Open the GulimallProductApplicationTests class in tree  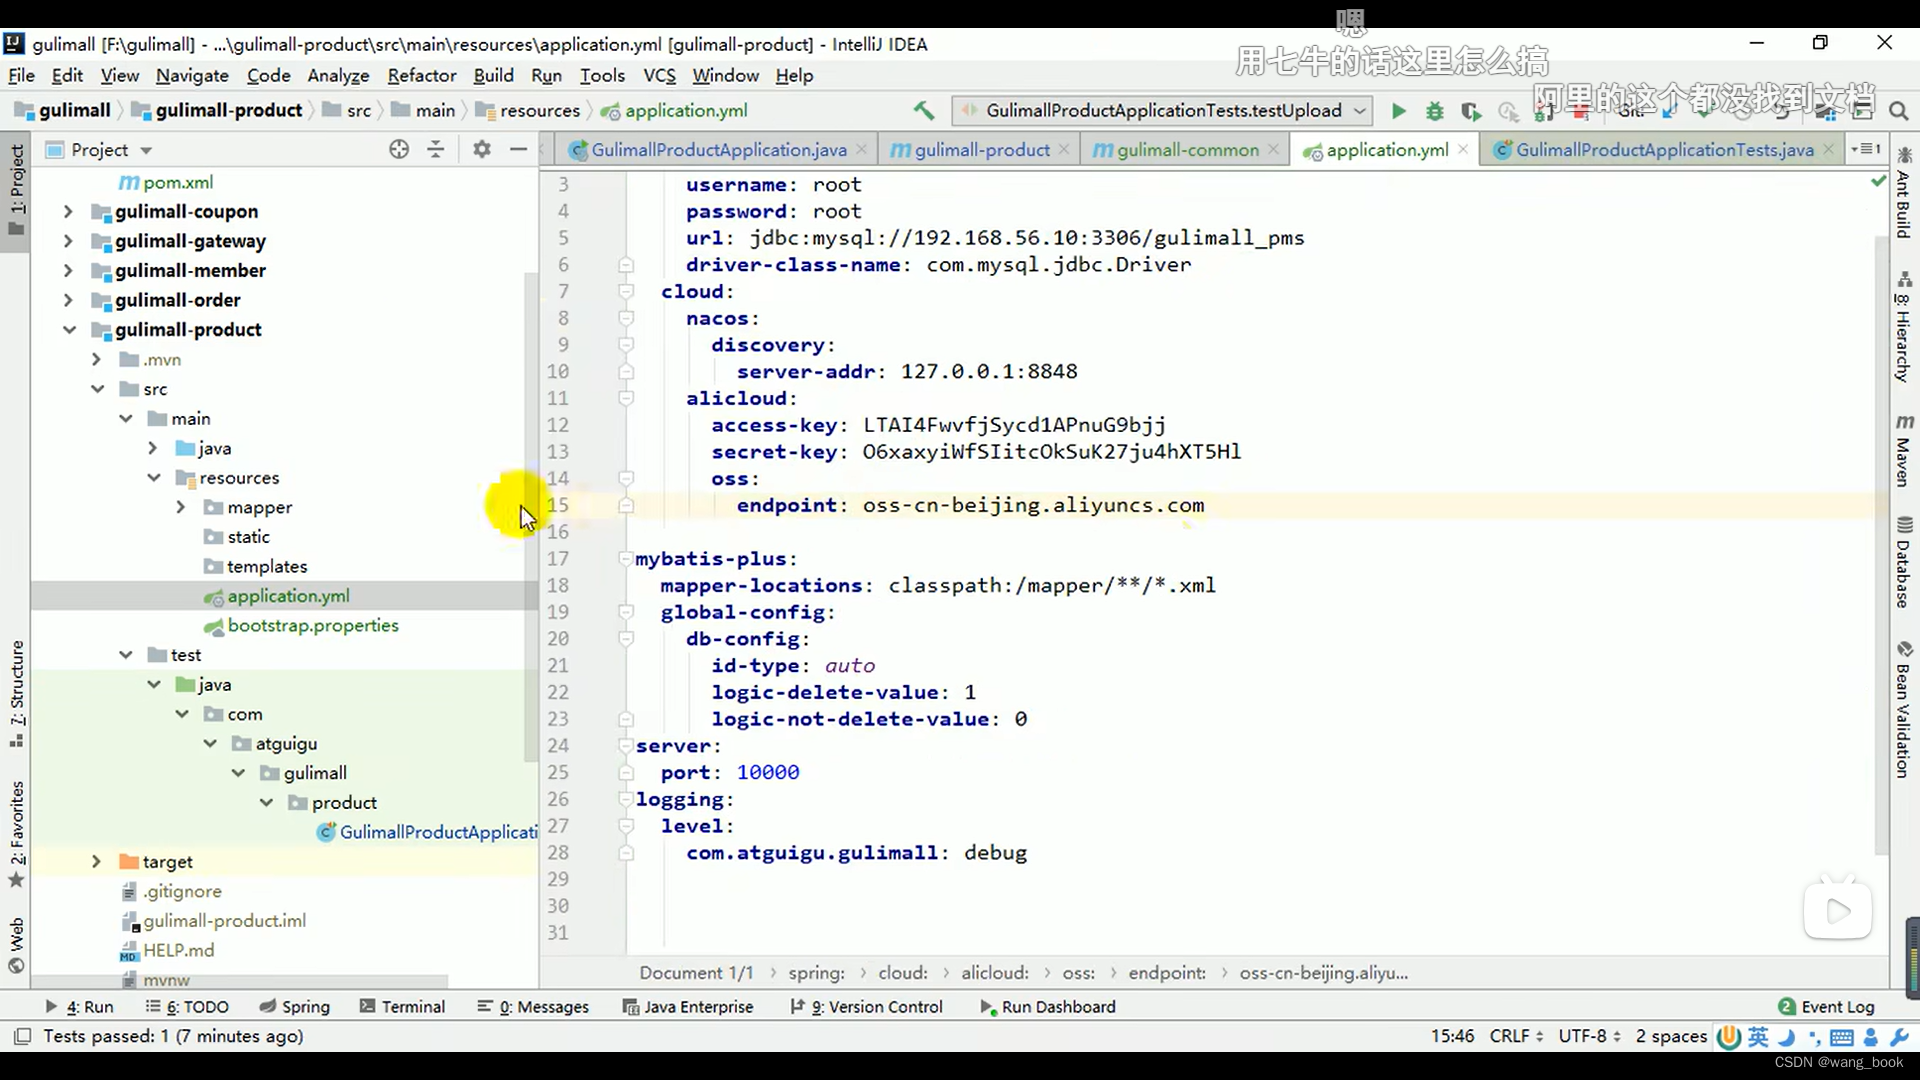428,832
